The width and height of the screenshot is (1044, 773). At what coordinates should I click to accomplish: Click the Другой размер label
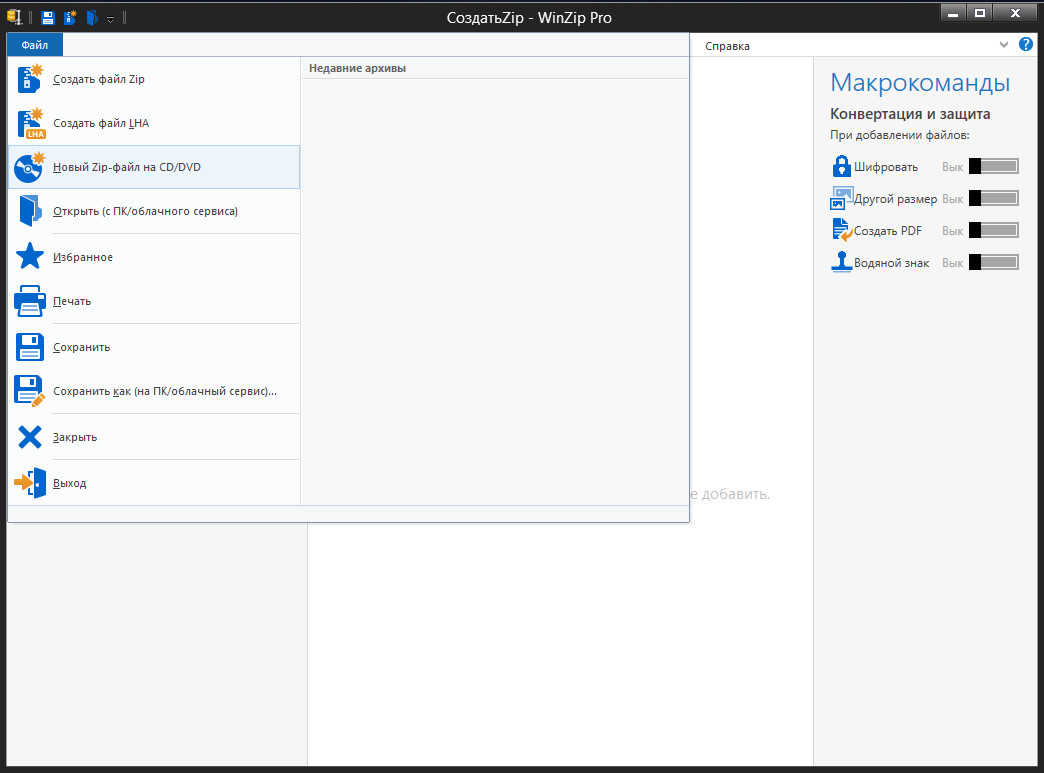[x=896, y=199]
